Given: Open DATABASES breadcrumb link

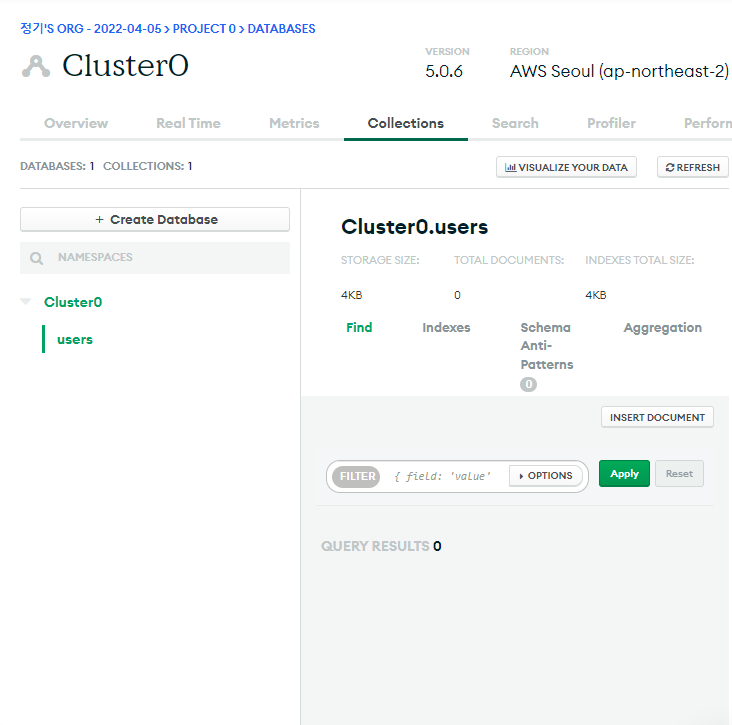Looking at the screenshot, I should pos(281,28).
